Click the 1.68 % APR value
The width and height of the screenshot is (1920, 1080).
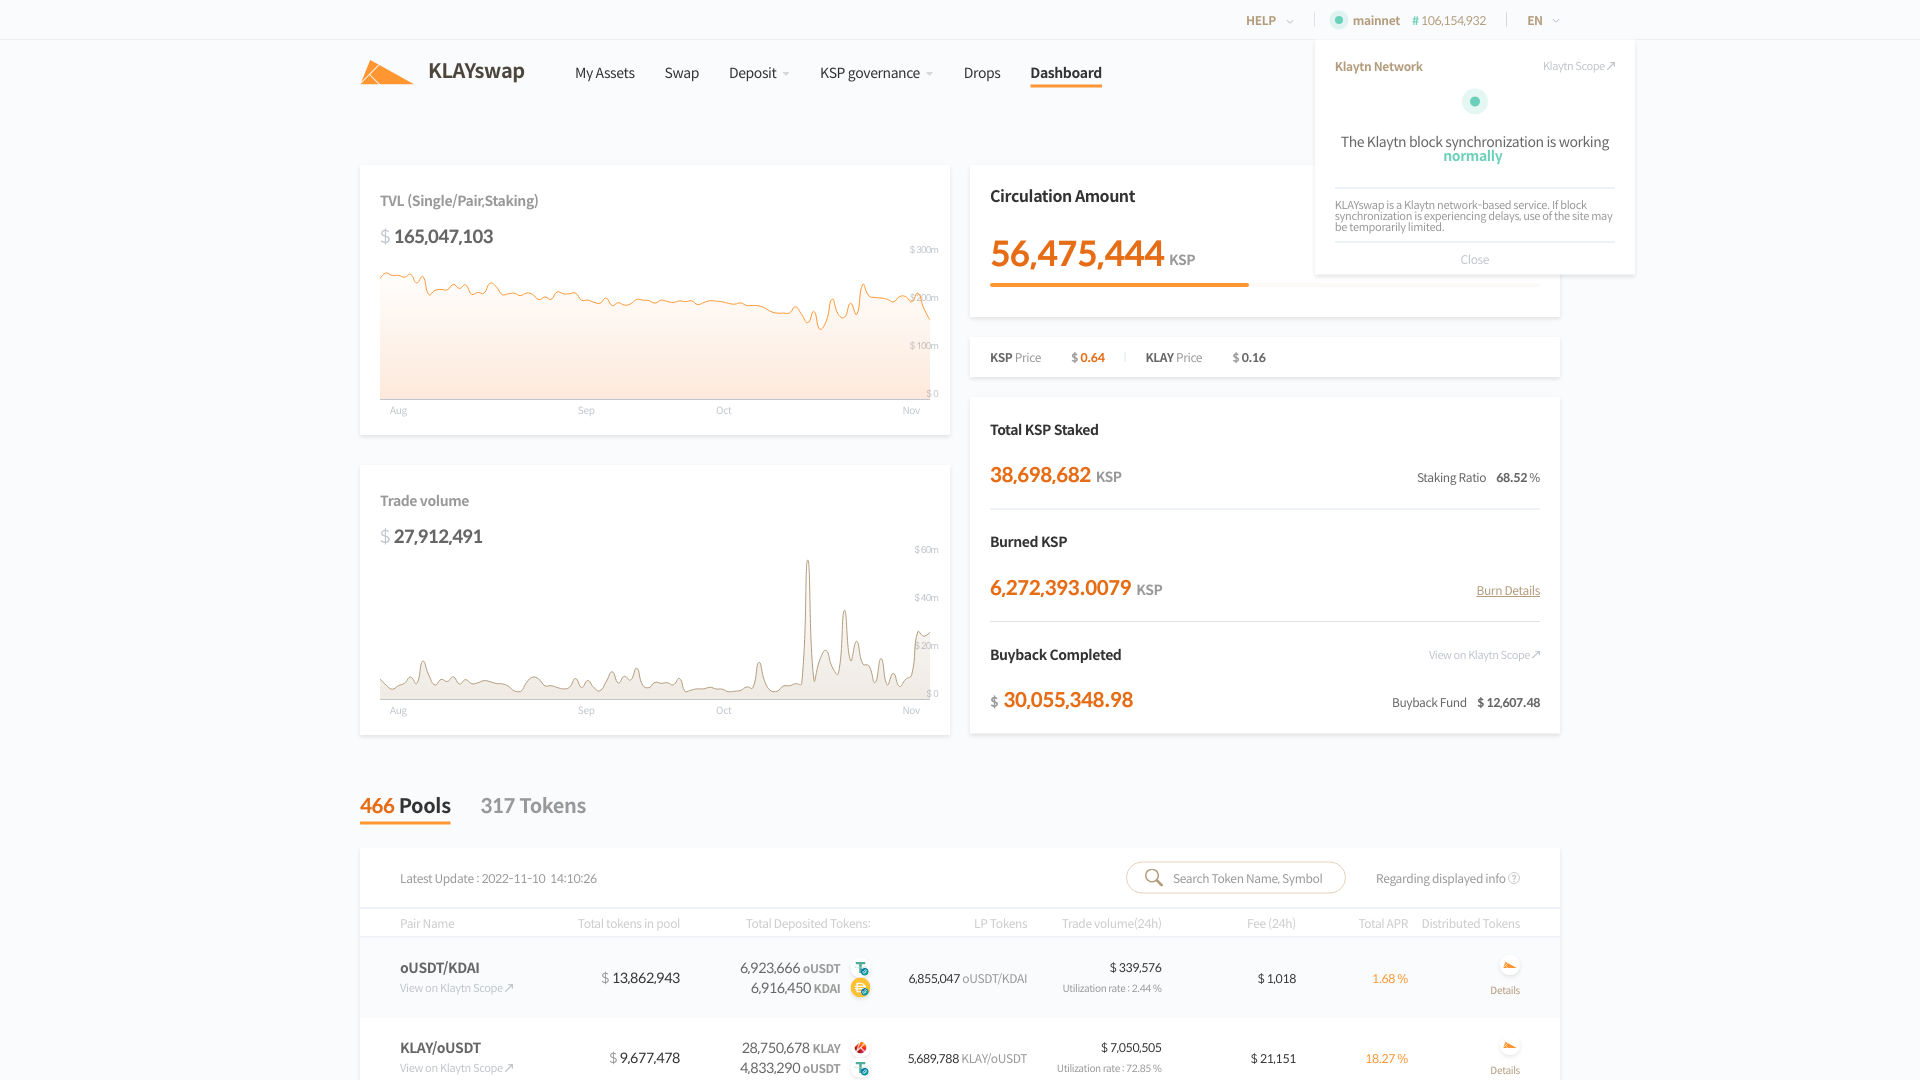[x=1389, y=979]
